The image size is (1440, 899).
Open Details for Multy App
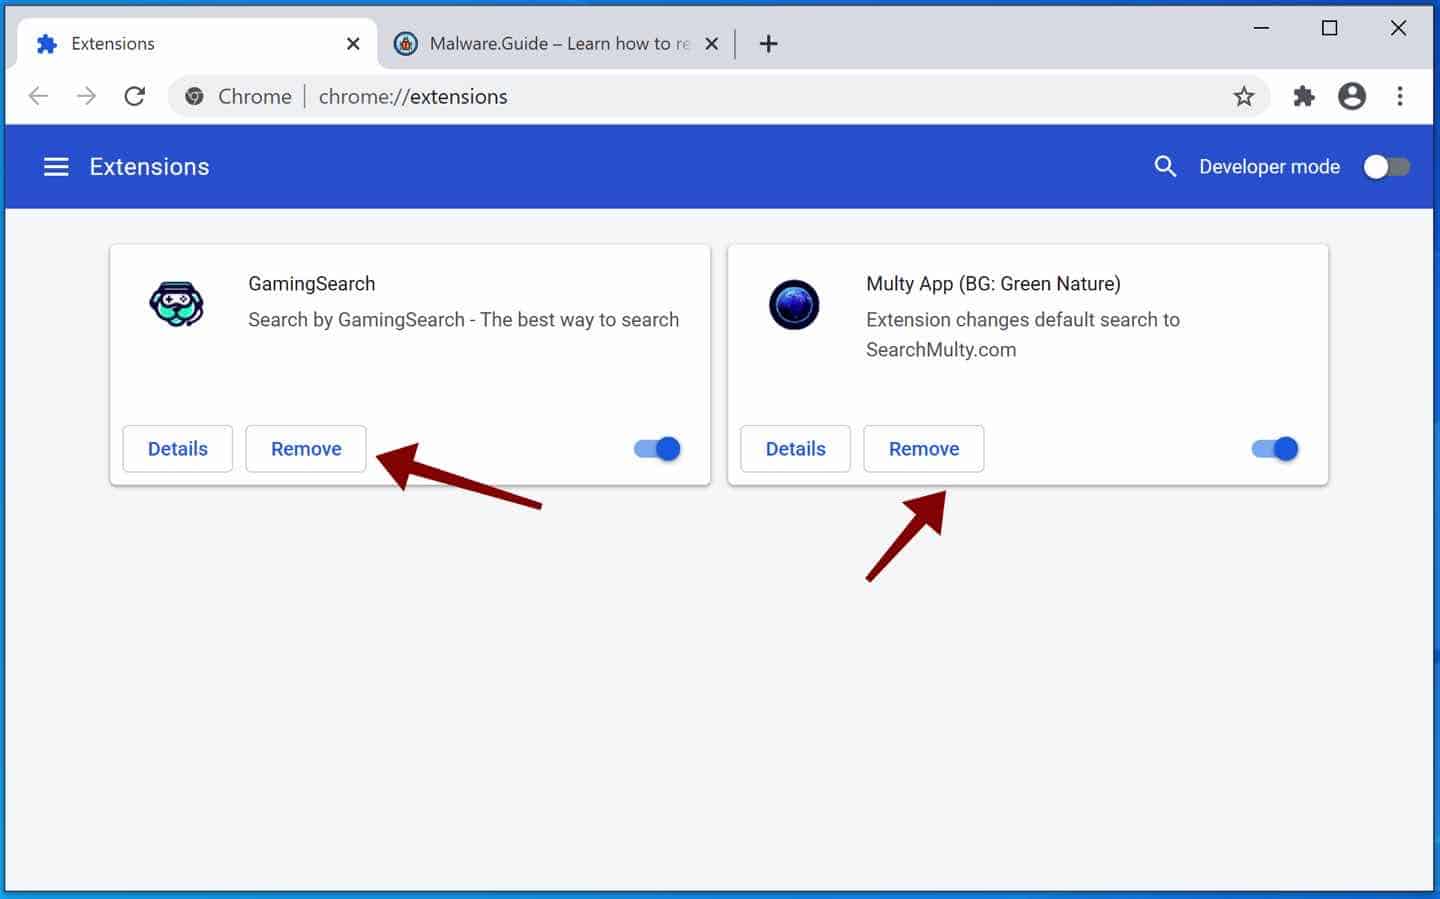coord(796,449)
